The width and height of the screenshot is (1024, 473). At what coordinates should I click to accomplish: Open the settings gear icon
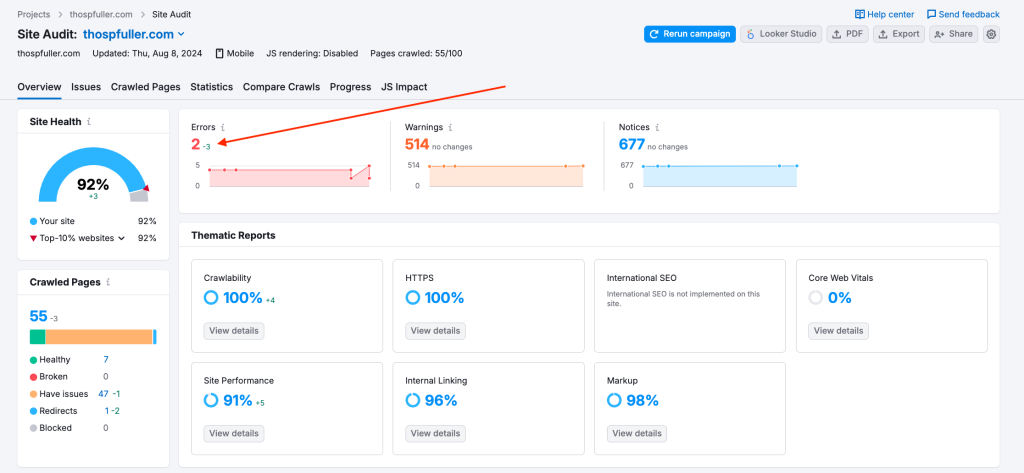coord(991,34)
